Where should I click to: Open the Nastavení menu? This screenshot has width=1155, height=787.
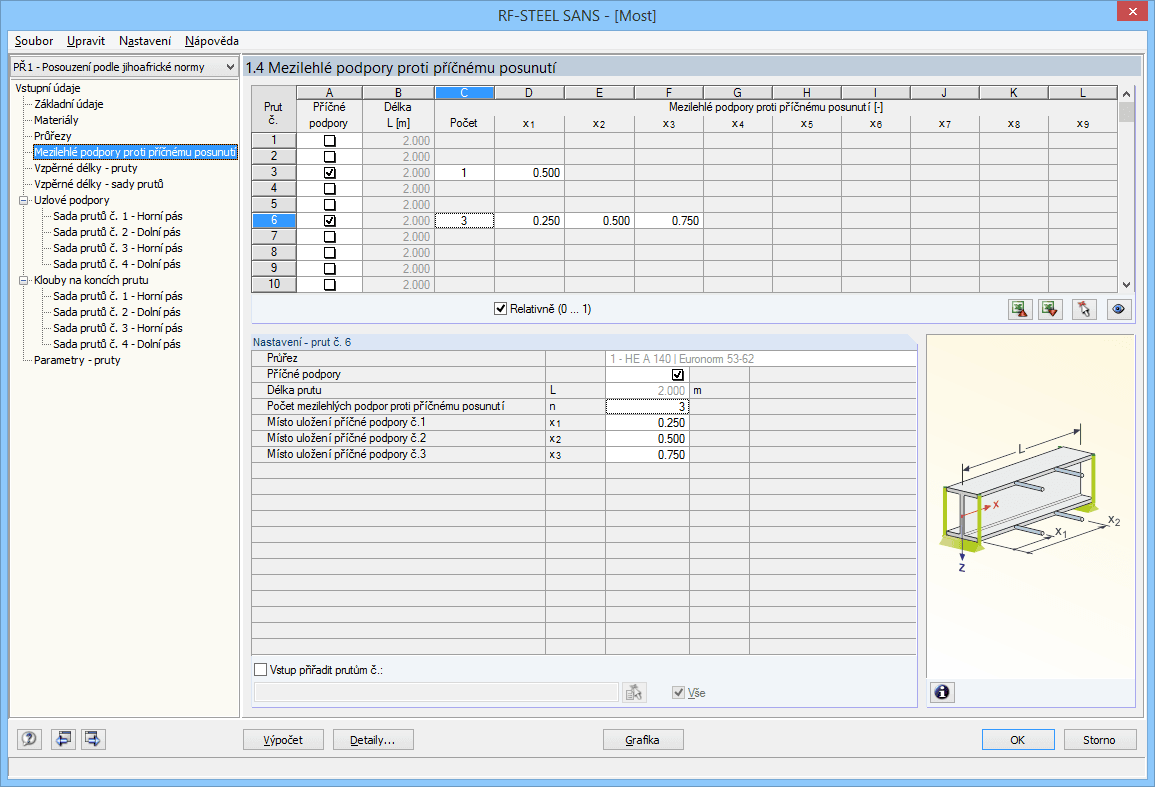pyautogui.click(x=145, y=41)
